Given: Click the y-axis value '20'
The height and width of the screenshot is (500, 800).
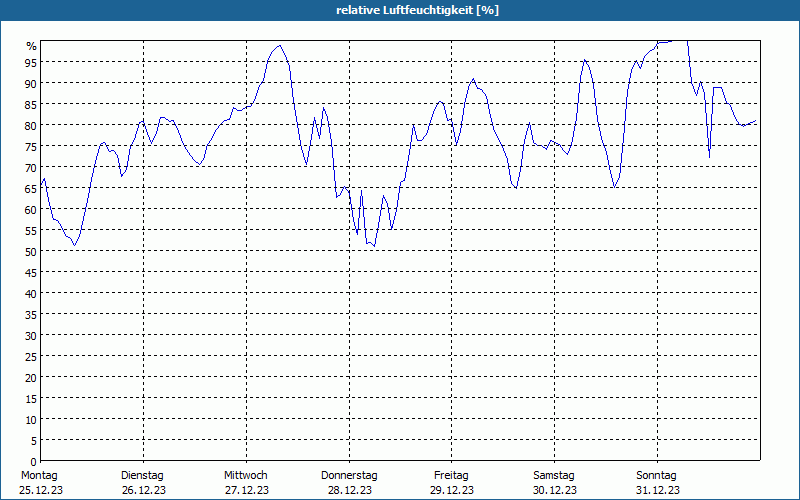Looking at the screenshot, I should 32,378.
